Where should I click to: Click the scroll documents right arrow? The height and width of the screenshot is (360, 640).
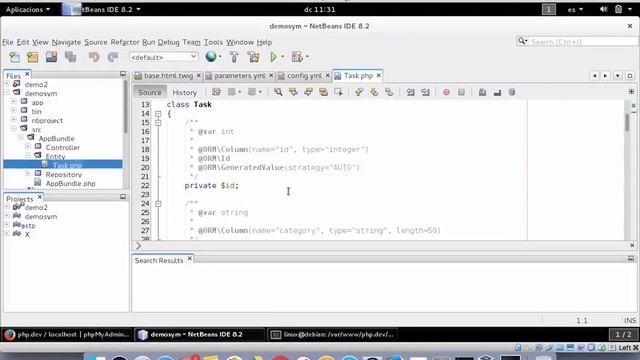[x=606, y=76]
